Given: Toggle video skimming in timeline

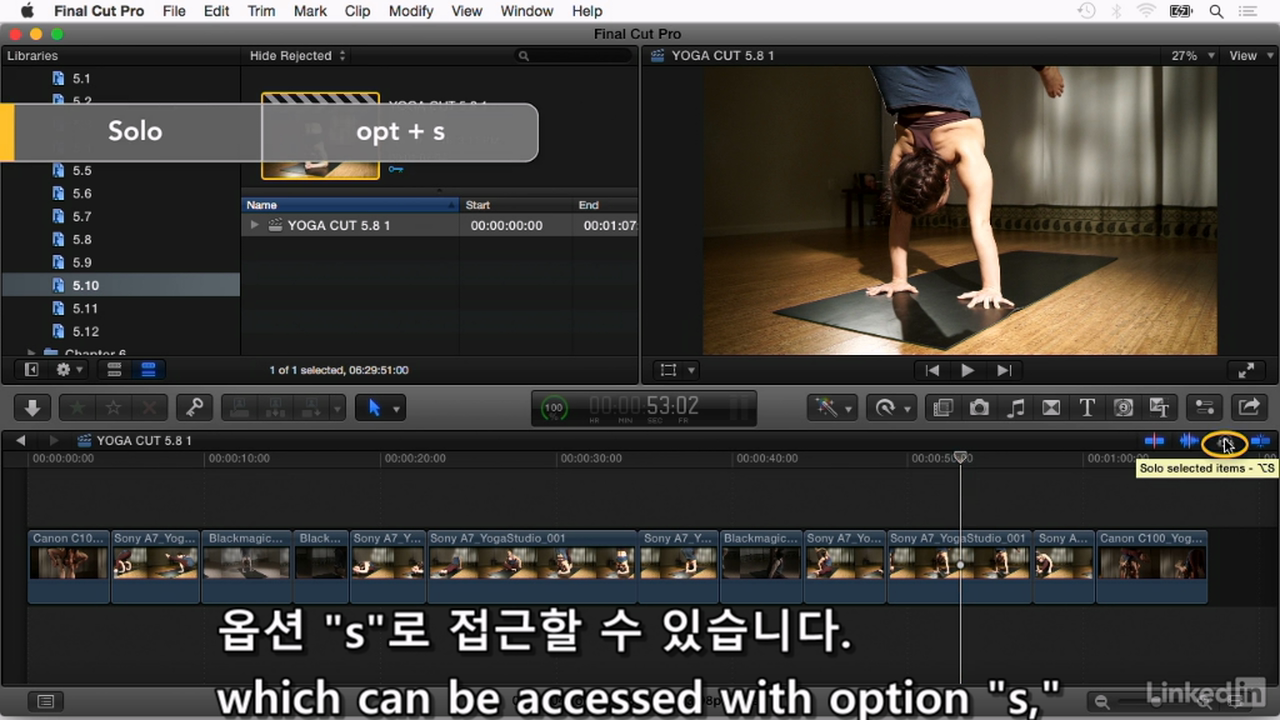Looking at the screenshot, I should (1155, 440).
